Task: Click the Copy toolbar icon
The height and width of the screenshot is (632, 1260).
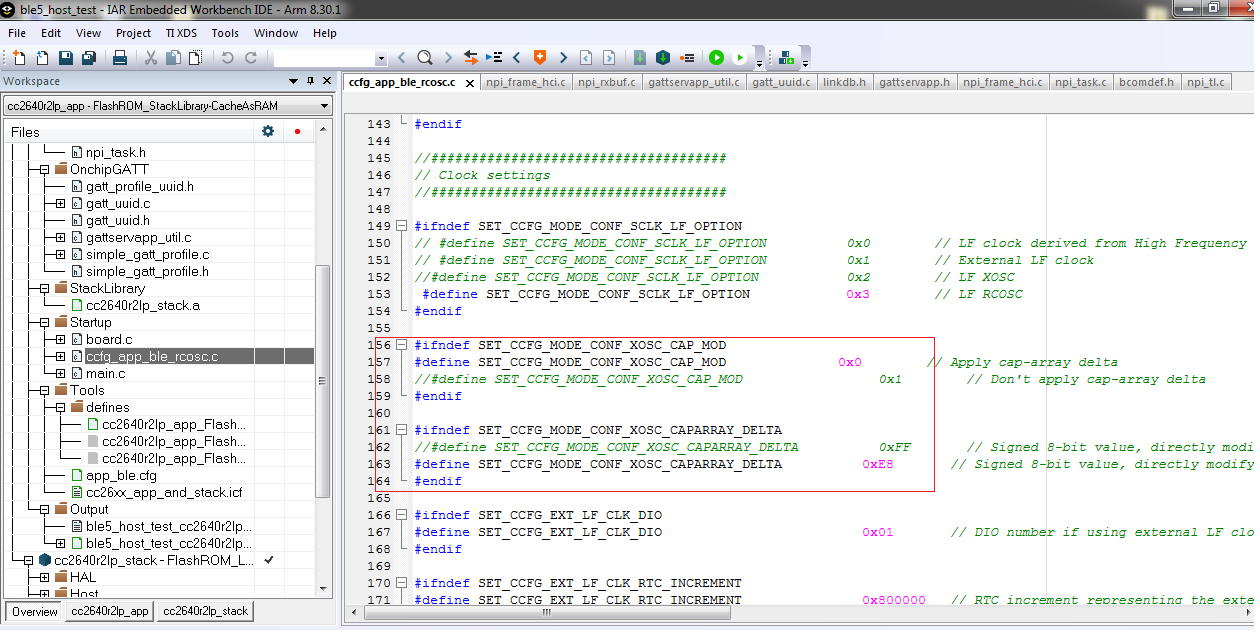Action: tap(172, 58)
